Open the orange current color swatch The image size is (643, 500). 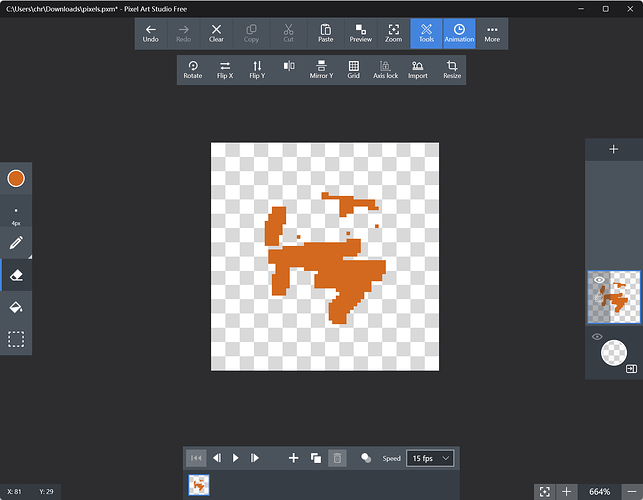pyautogui.click(x=16, y=179)
